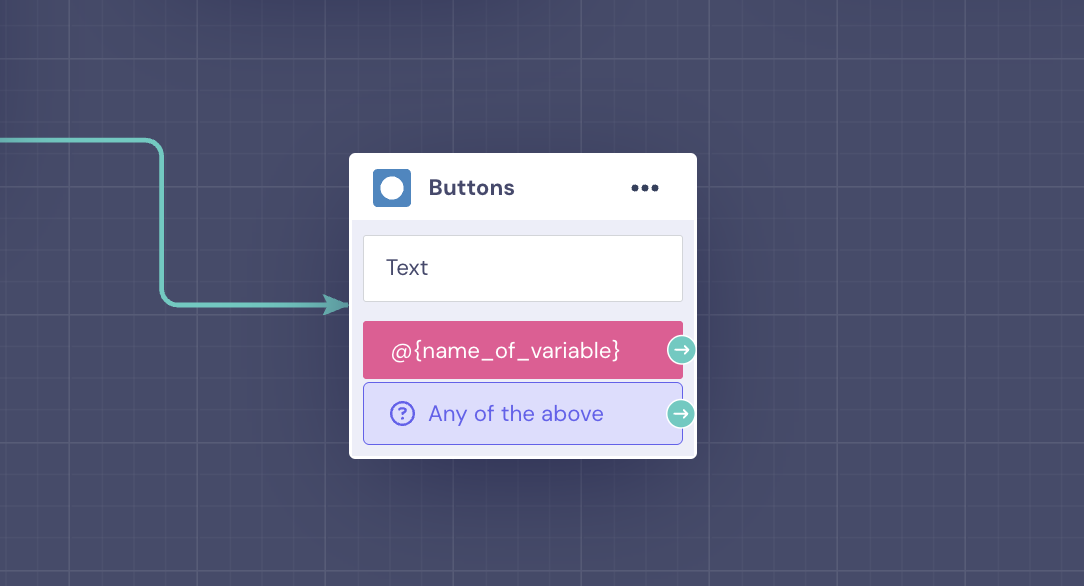Select the @{name_of_variable} button
The width and height of the screenshot is (1084, 586).
(523, 350)
